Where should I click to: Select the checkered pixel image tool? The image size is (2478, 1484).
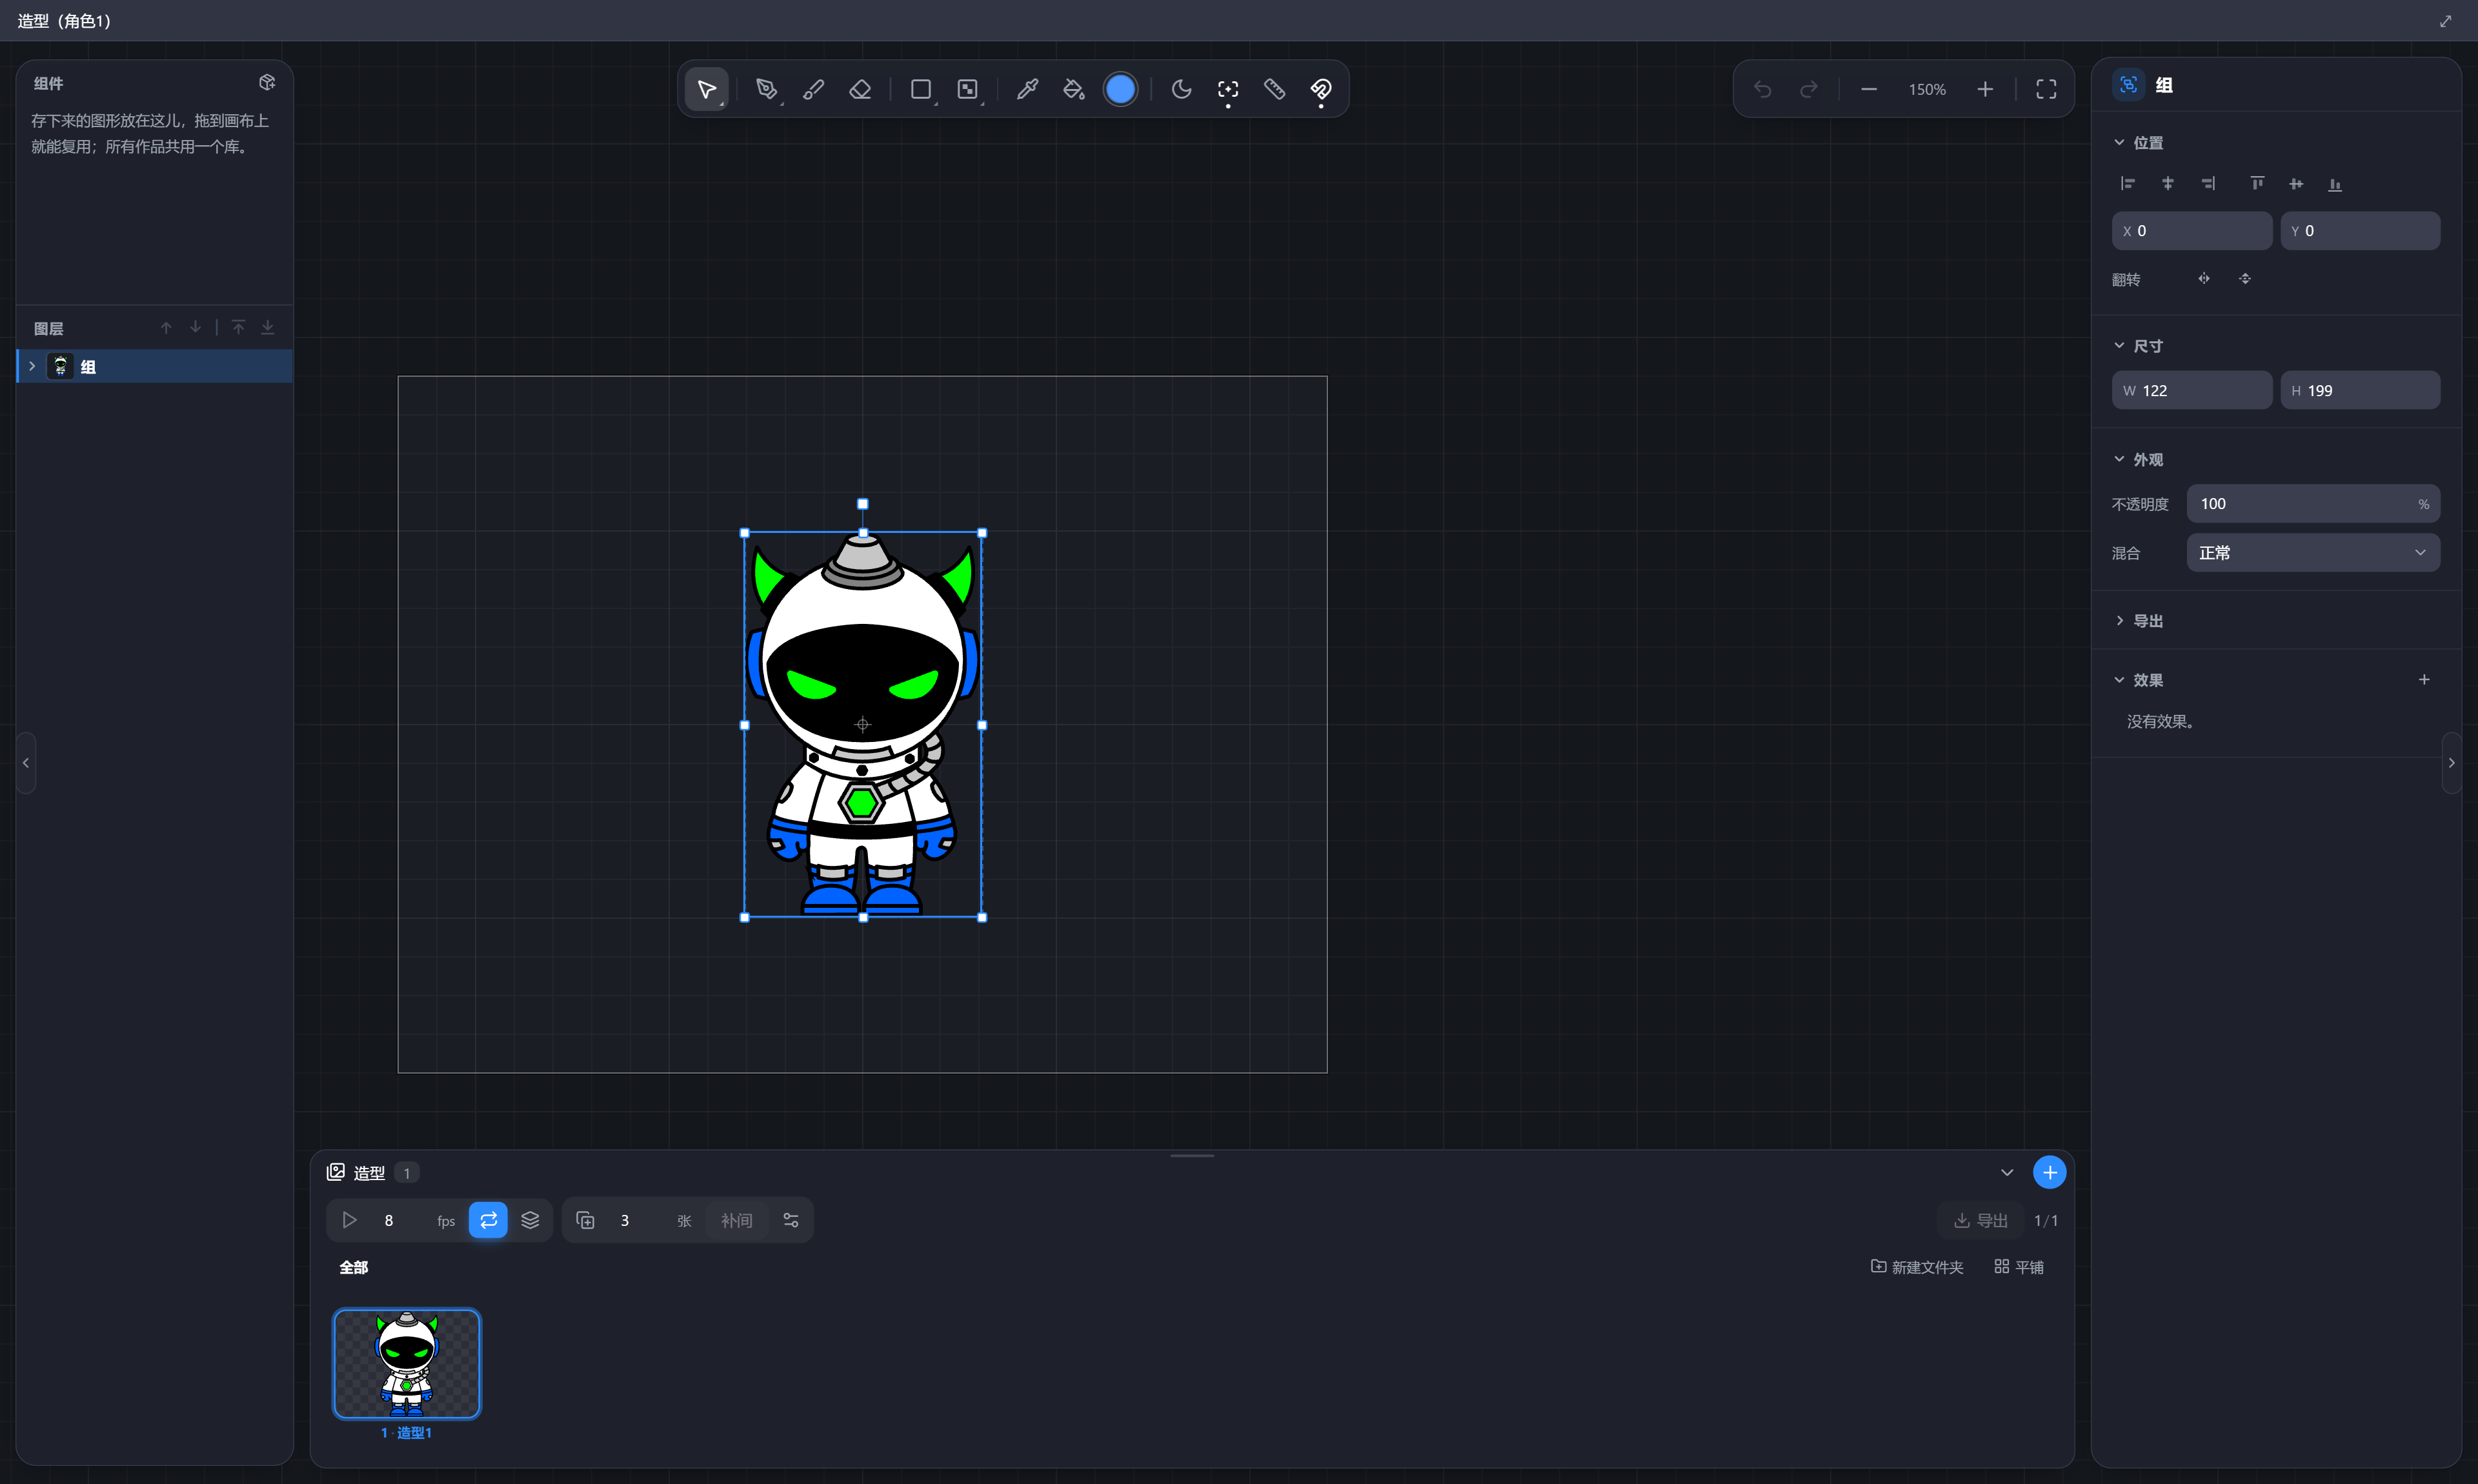click(968, 90)
